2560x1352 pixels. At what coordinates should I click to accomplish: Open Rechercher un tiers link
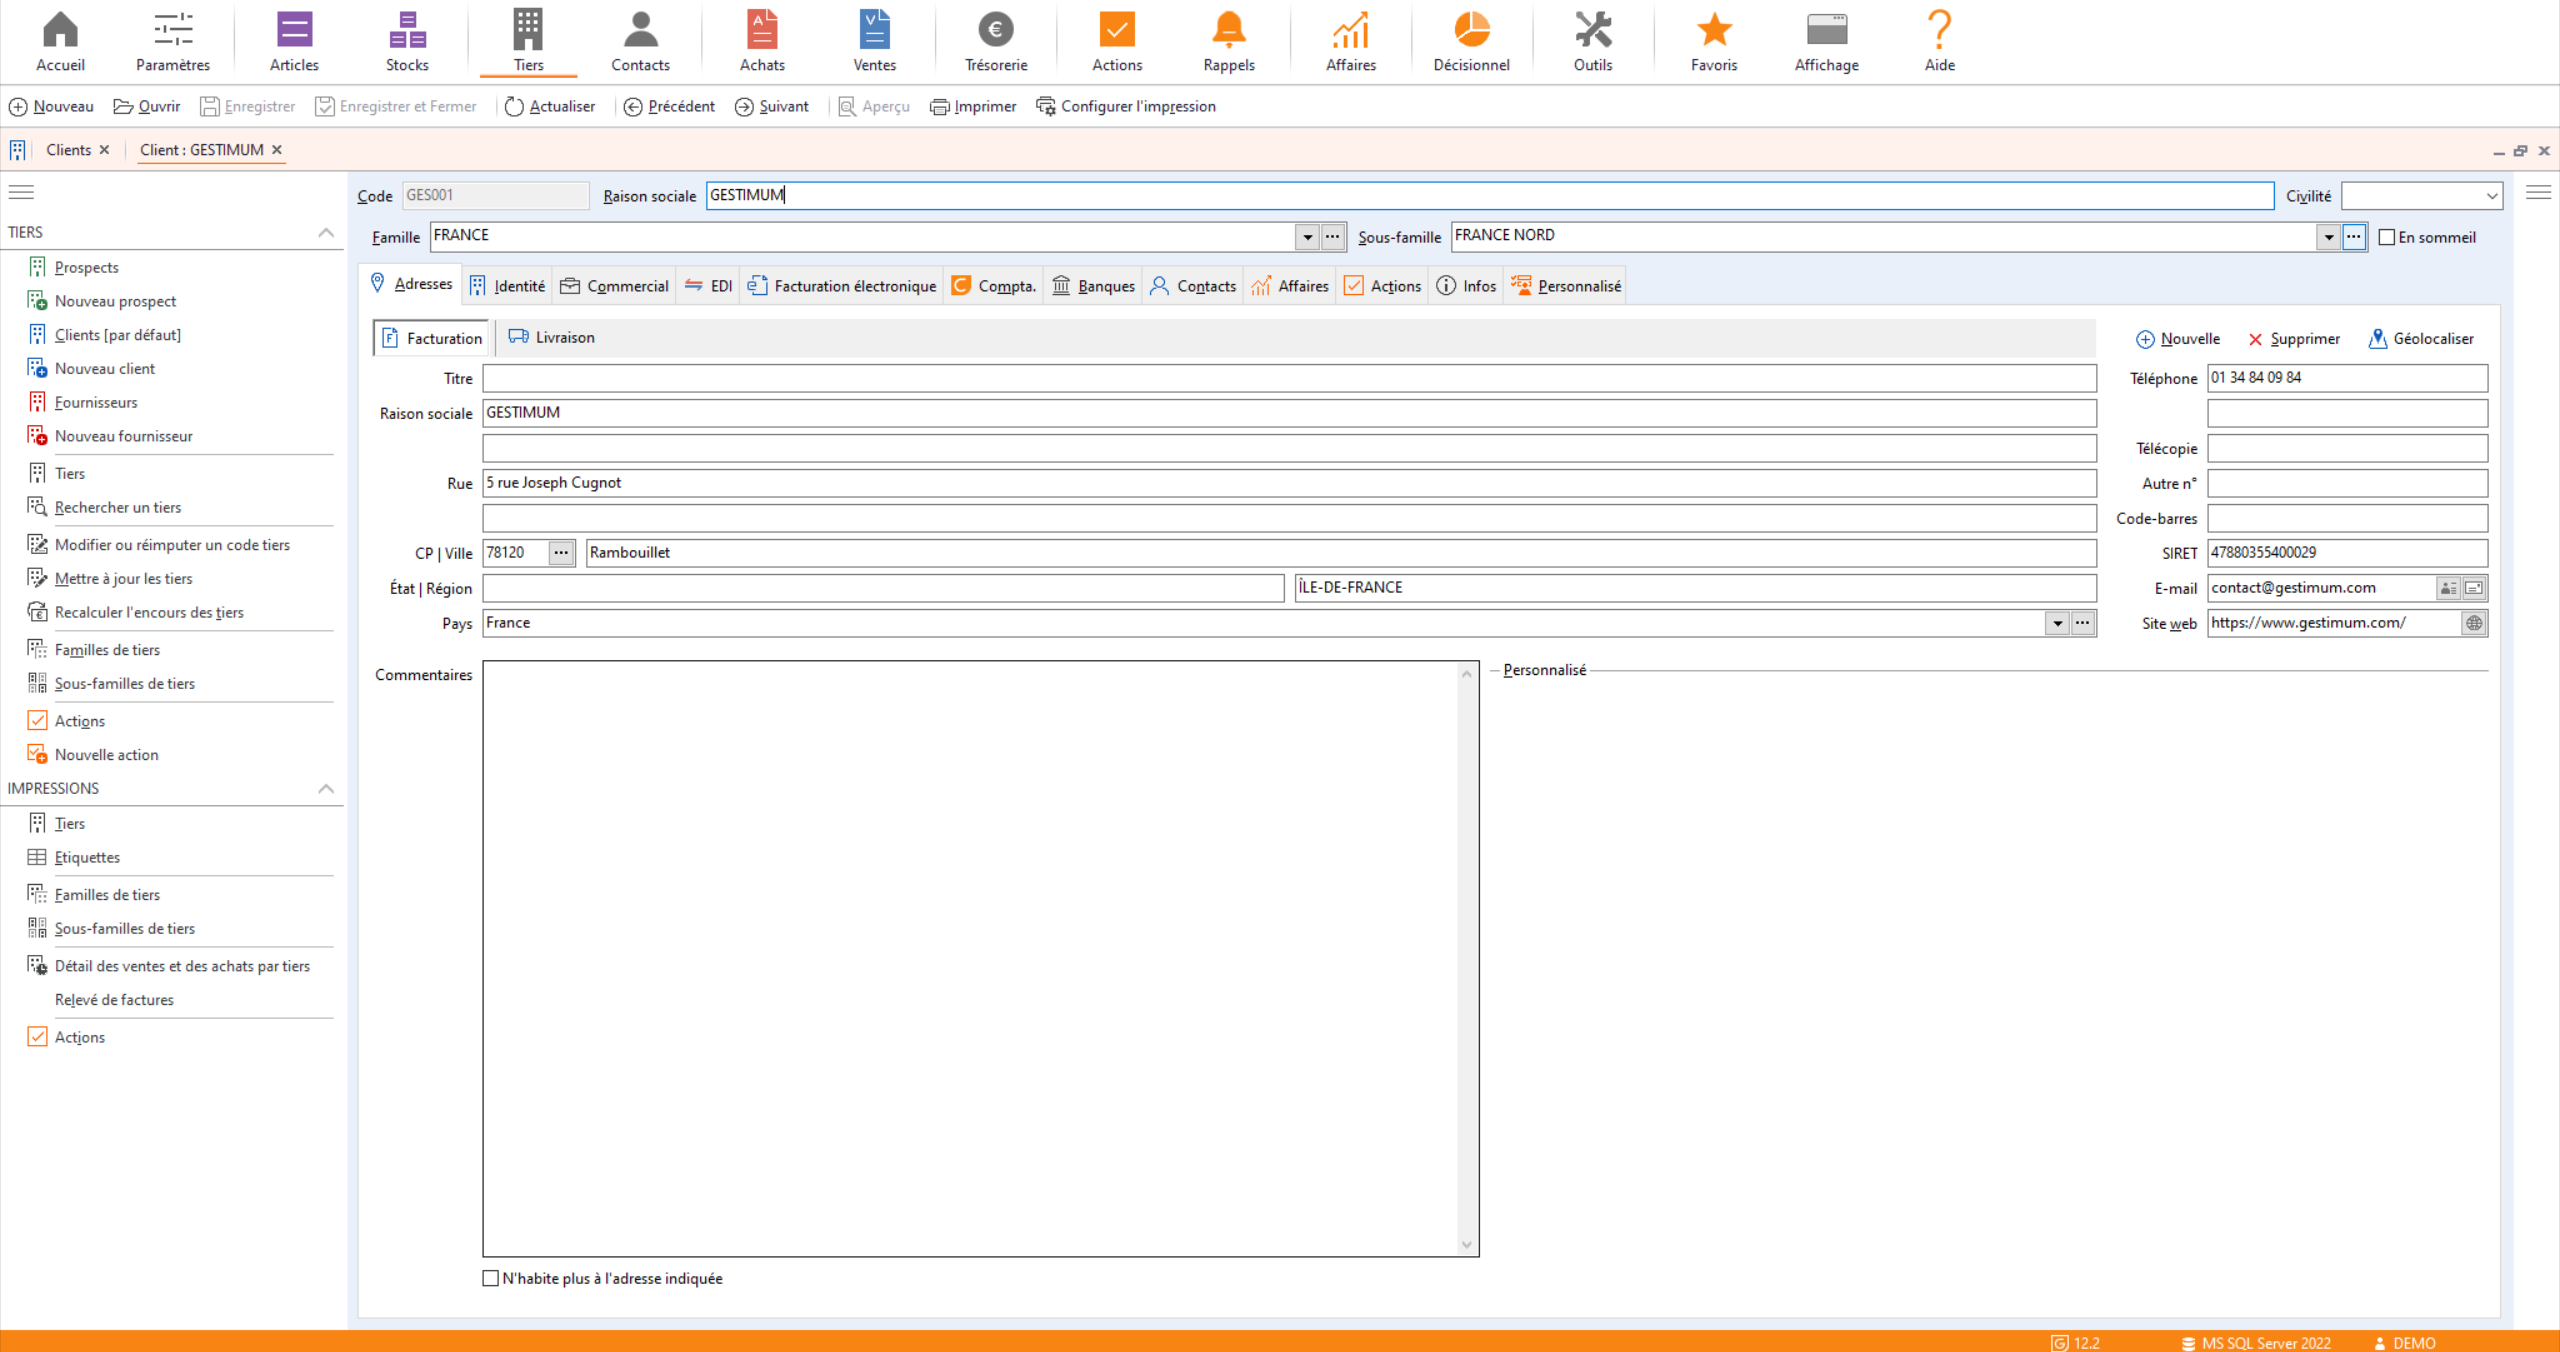pyautogui.click(x=118, y=507)
